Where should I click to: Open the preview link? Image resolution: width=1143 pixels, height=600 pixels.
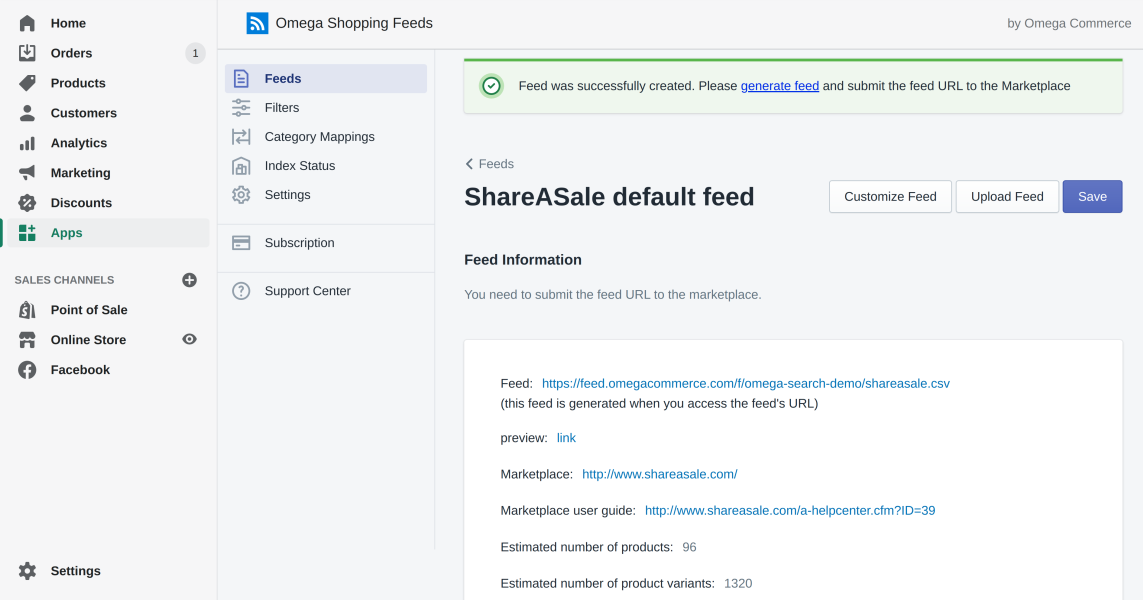[566, 438]
